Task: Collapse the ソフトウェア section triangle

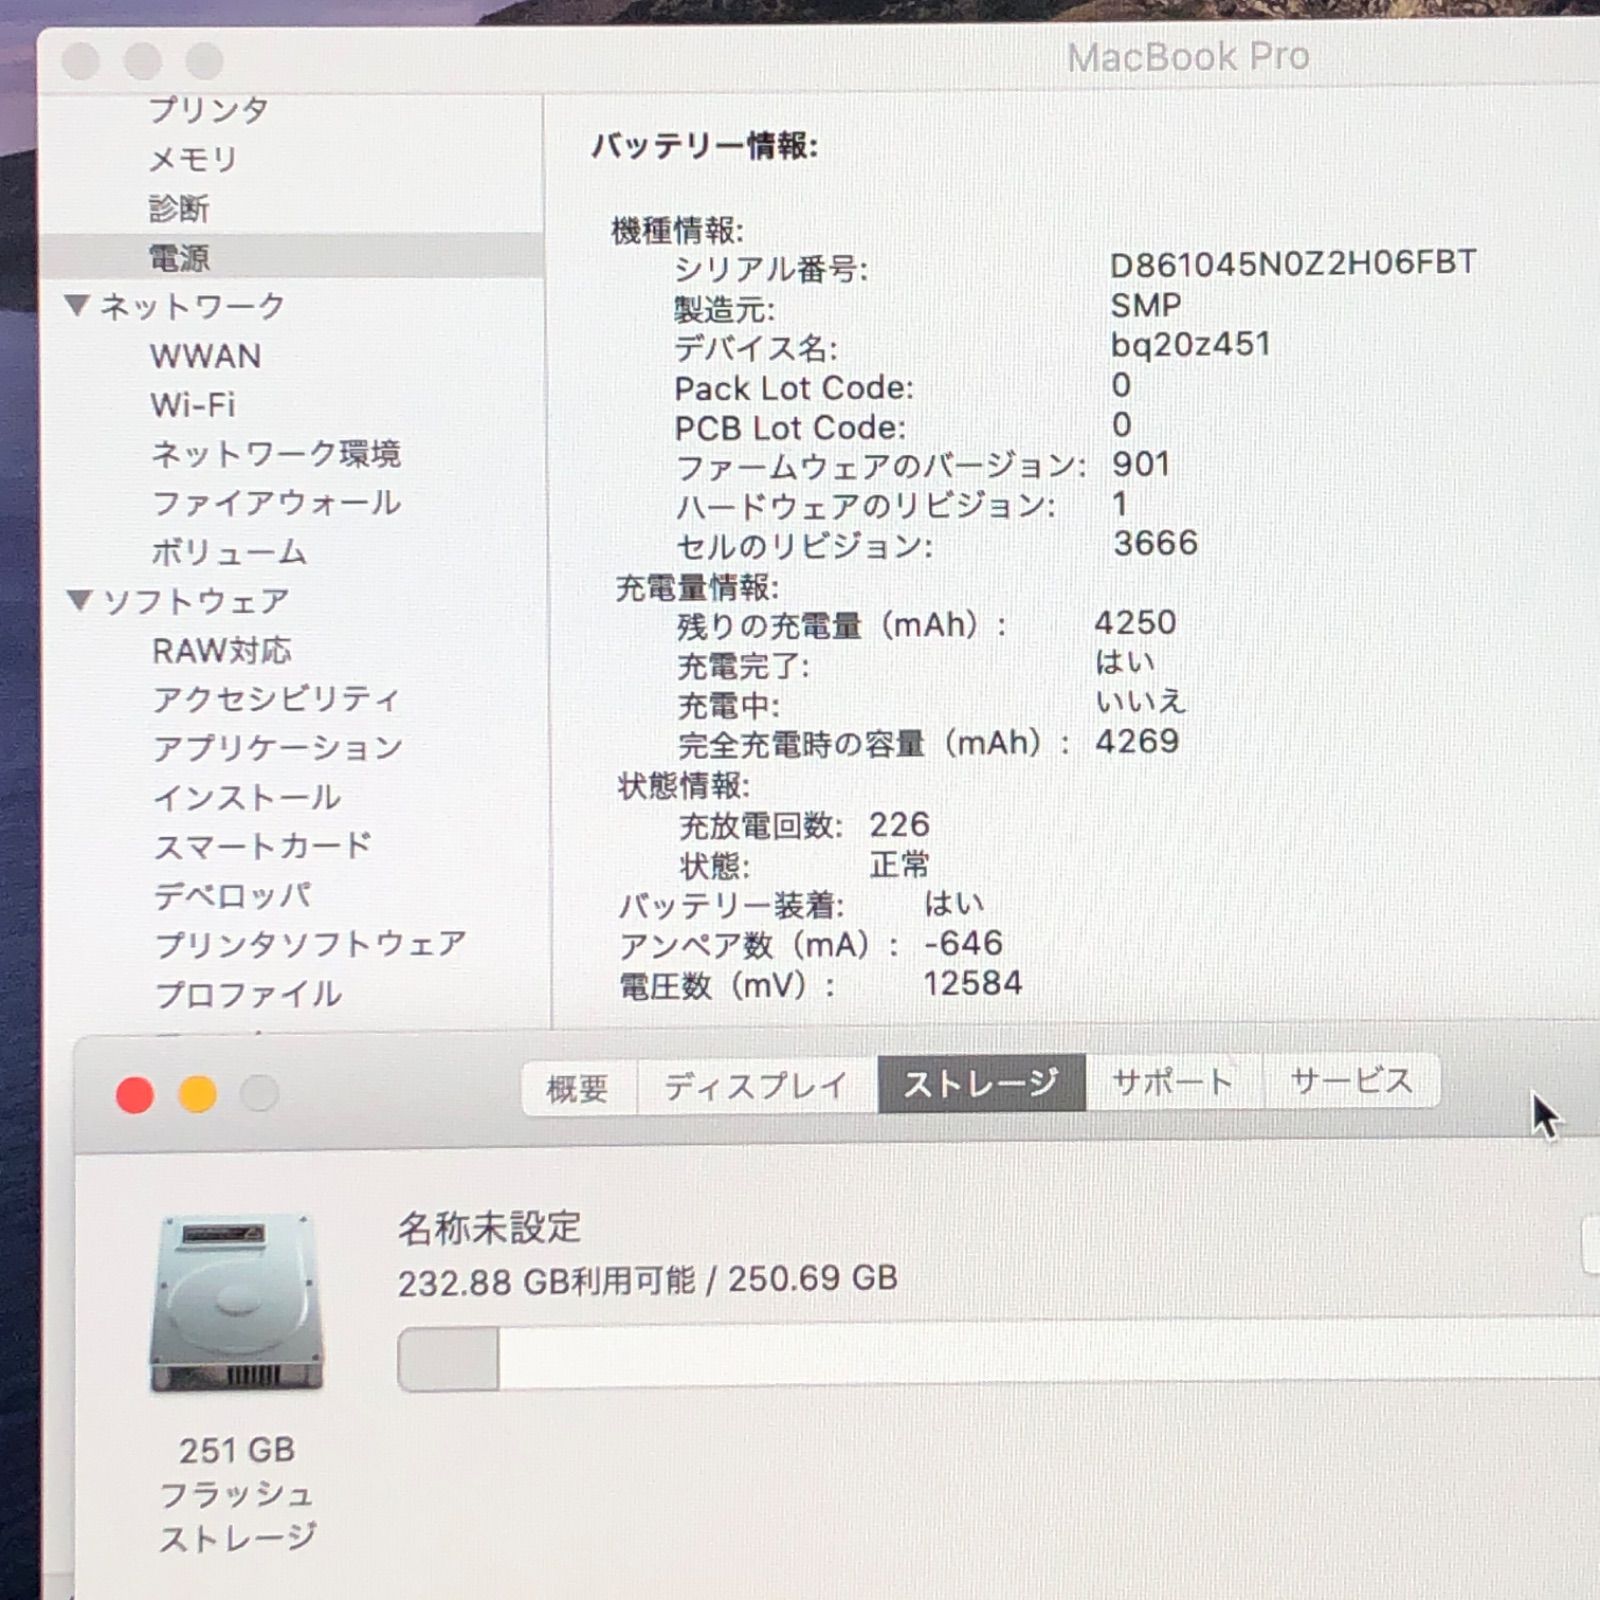Action: tap(79, 600)
